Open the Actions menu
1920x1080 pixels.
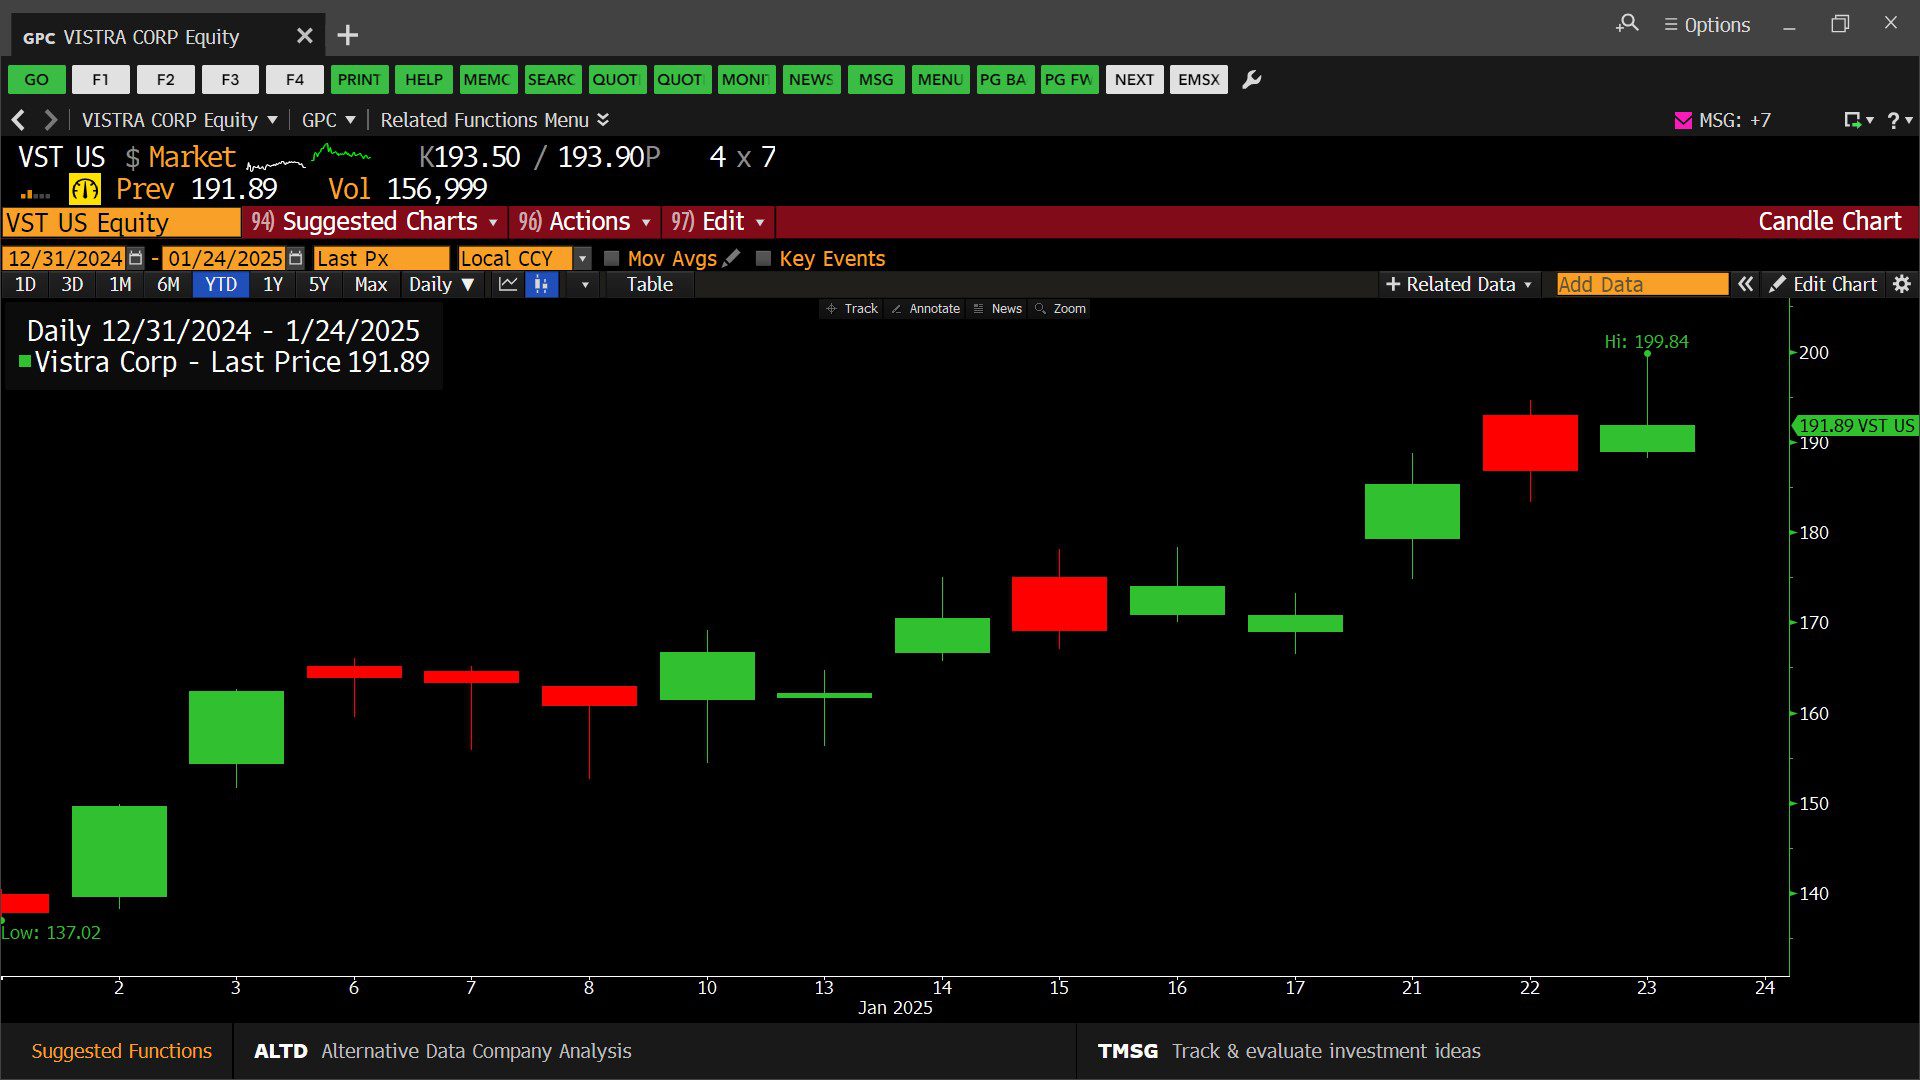pos(588,222)
